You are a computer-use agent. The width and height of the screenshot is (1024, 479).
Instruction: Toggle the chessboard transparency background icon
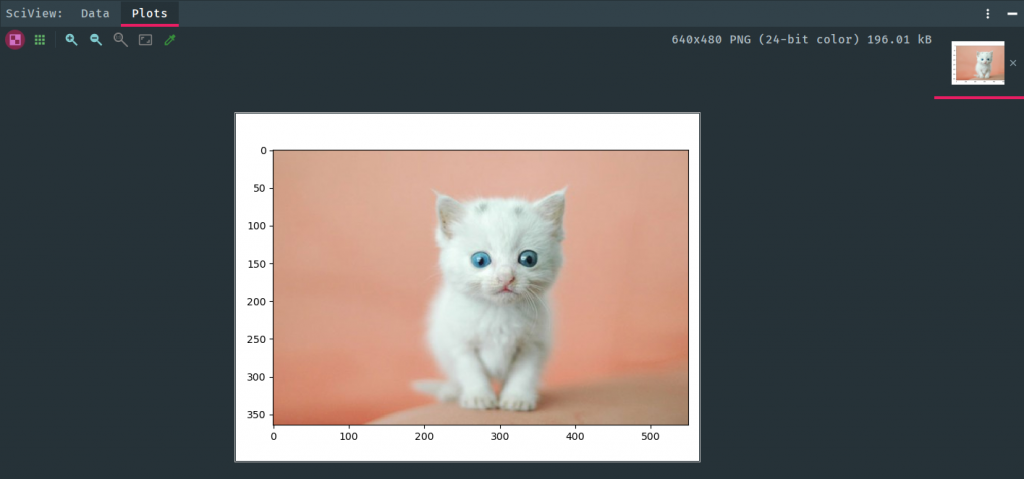[15, 40]
